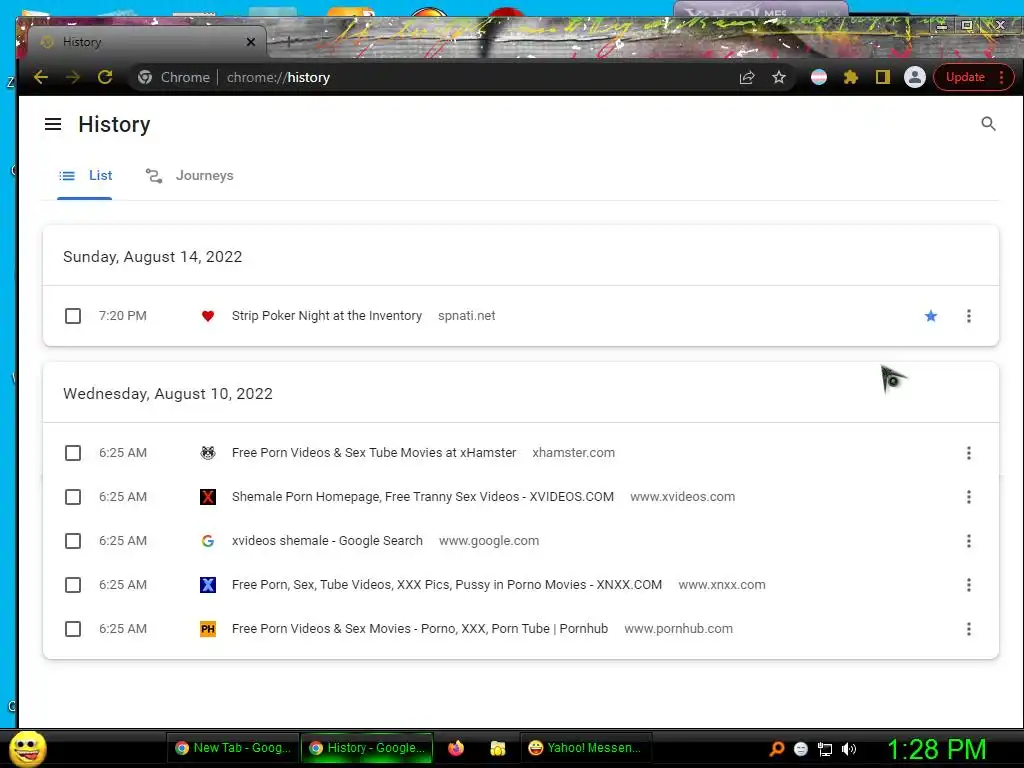Image resolution: width=1024 pixels, height=768 pixels.
Task: Check the Google Search history entry
Action: click(x=73, y=541)
